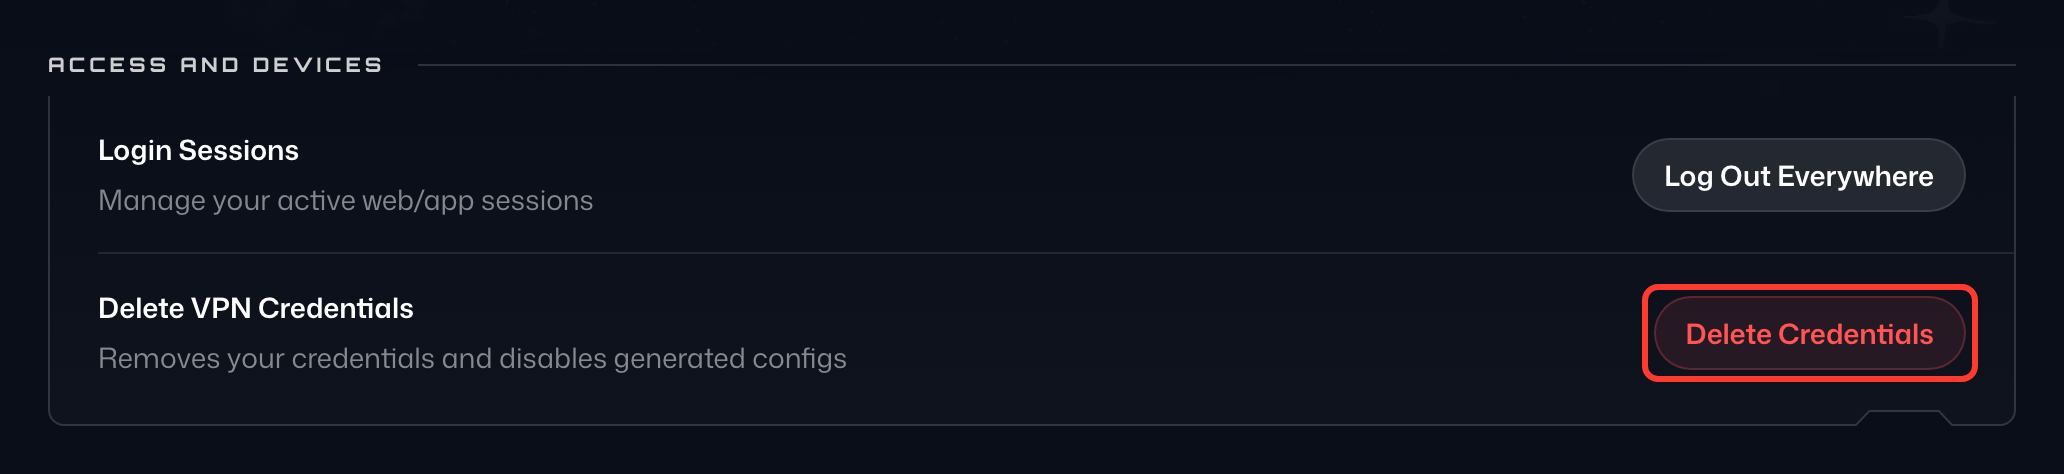Click the word 'Sessions' in the Login Sessions title

pyautogui.click(x=239, y=150)
